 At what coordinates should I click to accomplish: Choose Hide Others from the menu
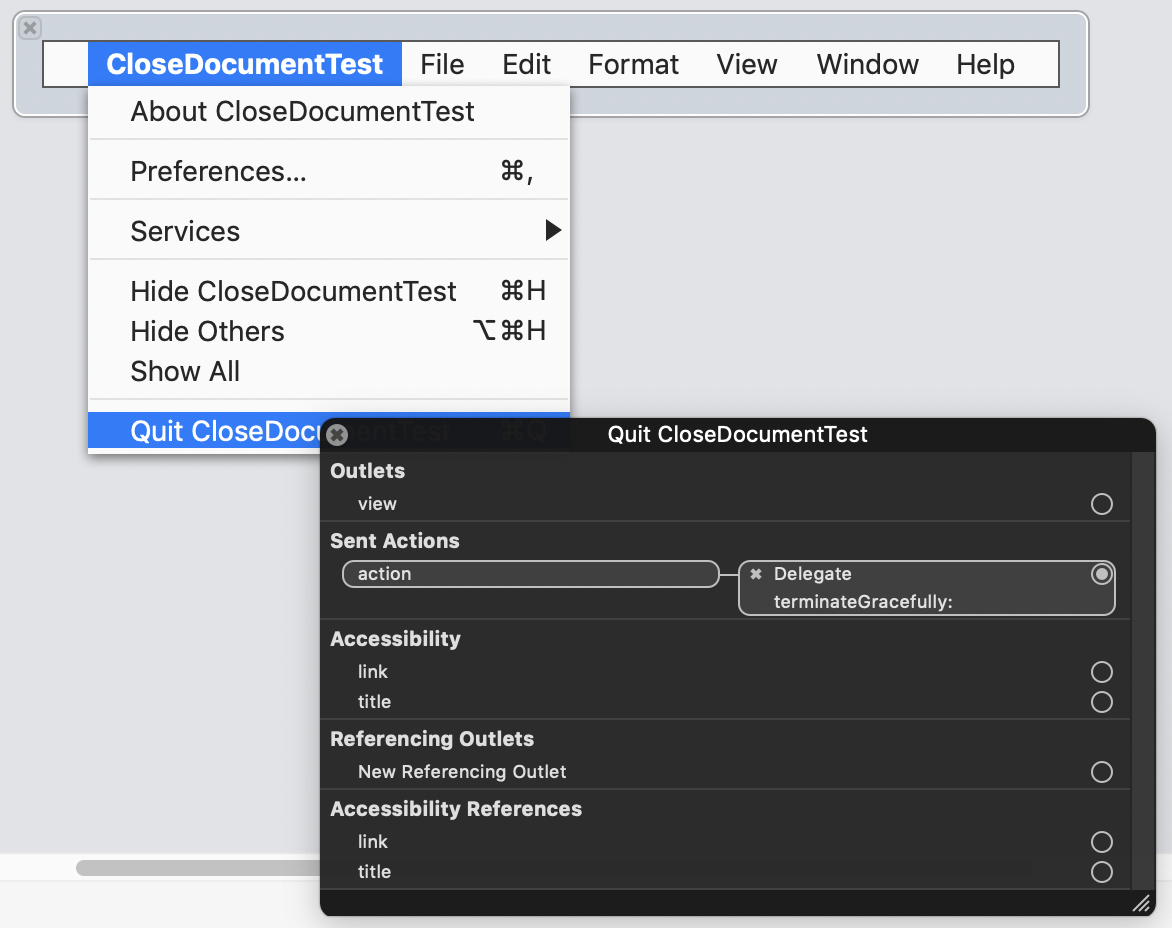207,331
